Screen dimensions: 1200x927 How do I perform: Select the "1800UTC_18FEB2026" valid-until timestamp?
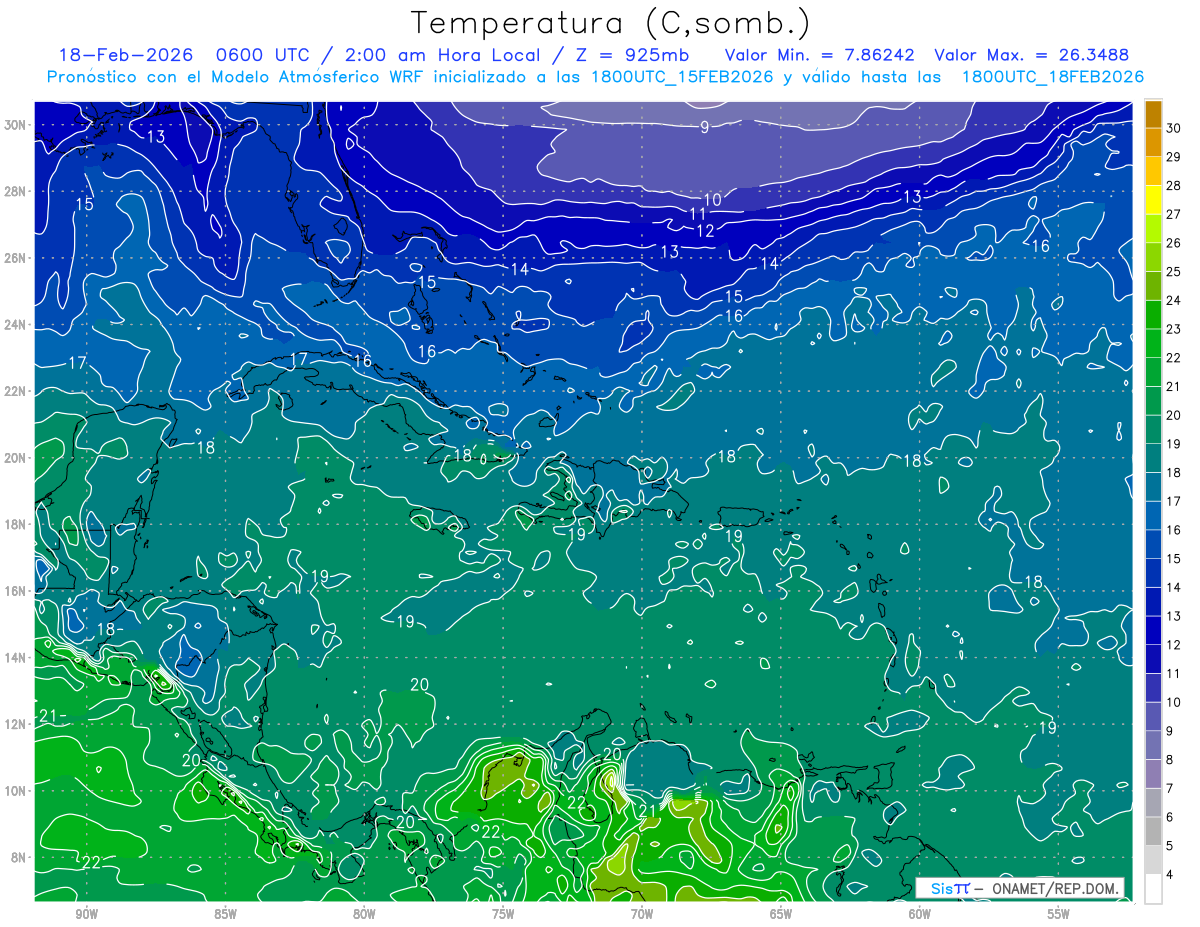[1052, 77]
